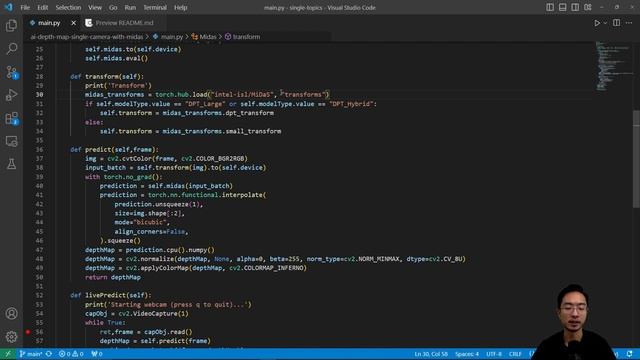Click 'return depthMap' on line 50
Viewport: 640px width, 360px height.
(x=113, y=277)
